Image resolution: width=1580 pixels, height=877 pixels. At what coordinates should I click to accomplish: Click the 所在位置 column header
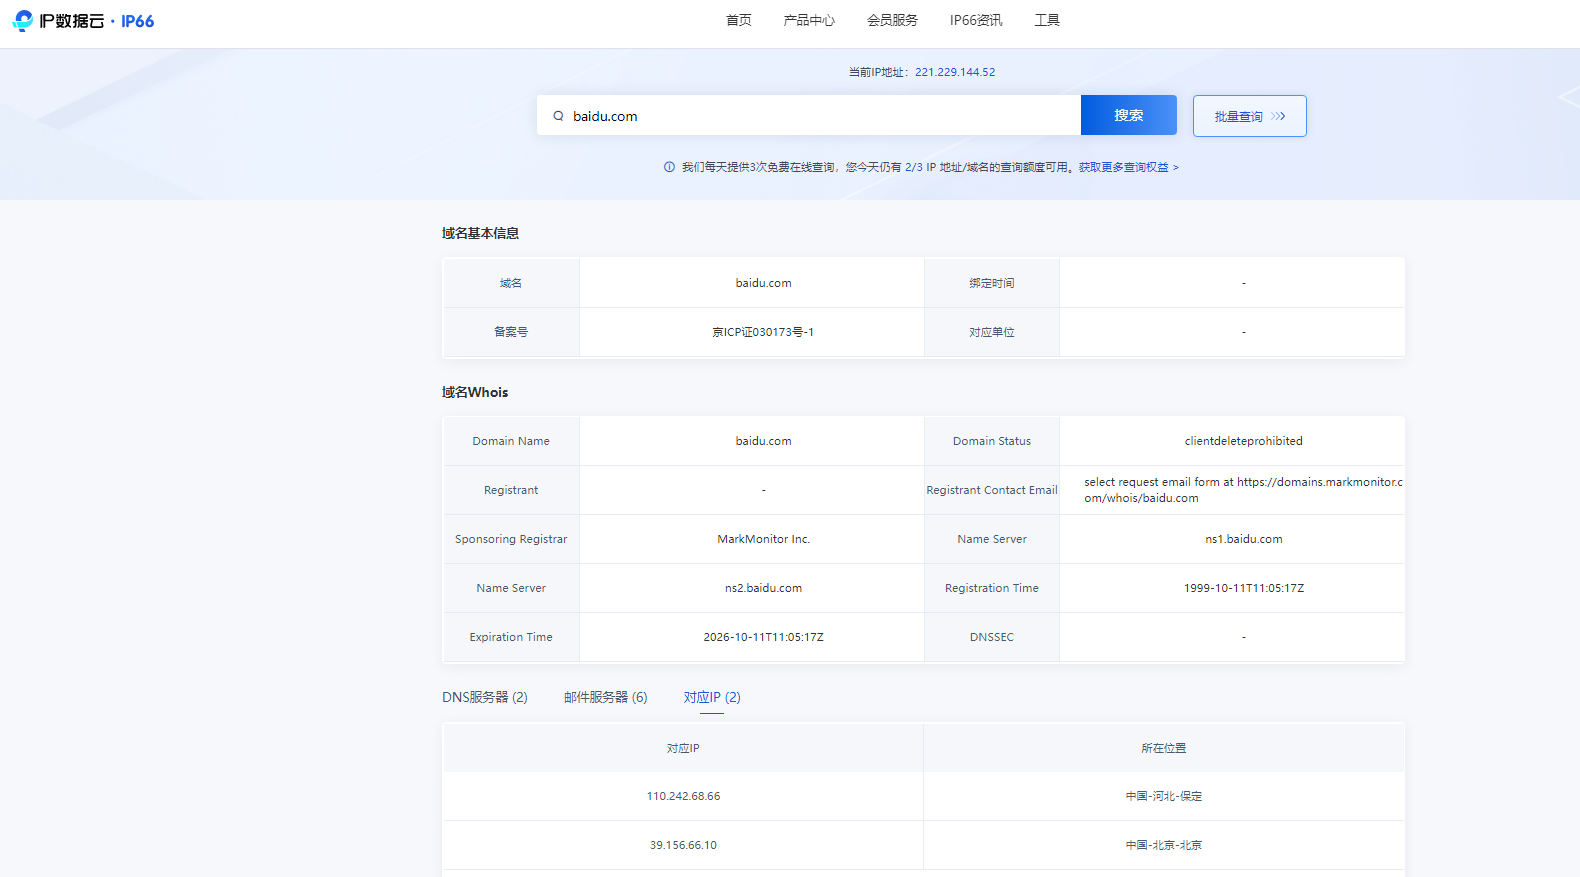point(1164,748)
